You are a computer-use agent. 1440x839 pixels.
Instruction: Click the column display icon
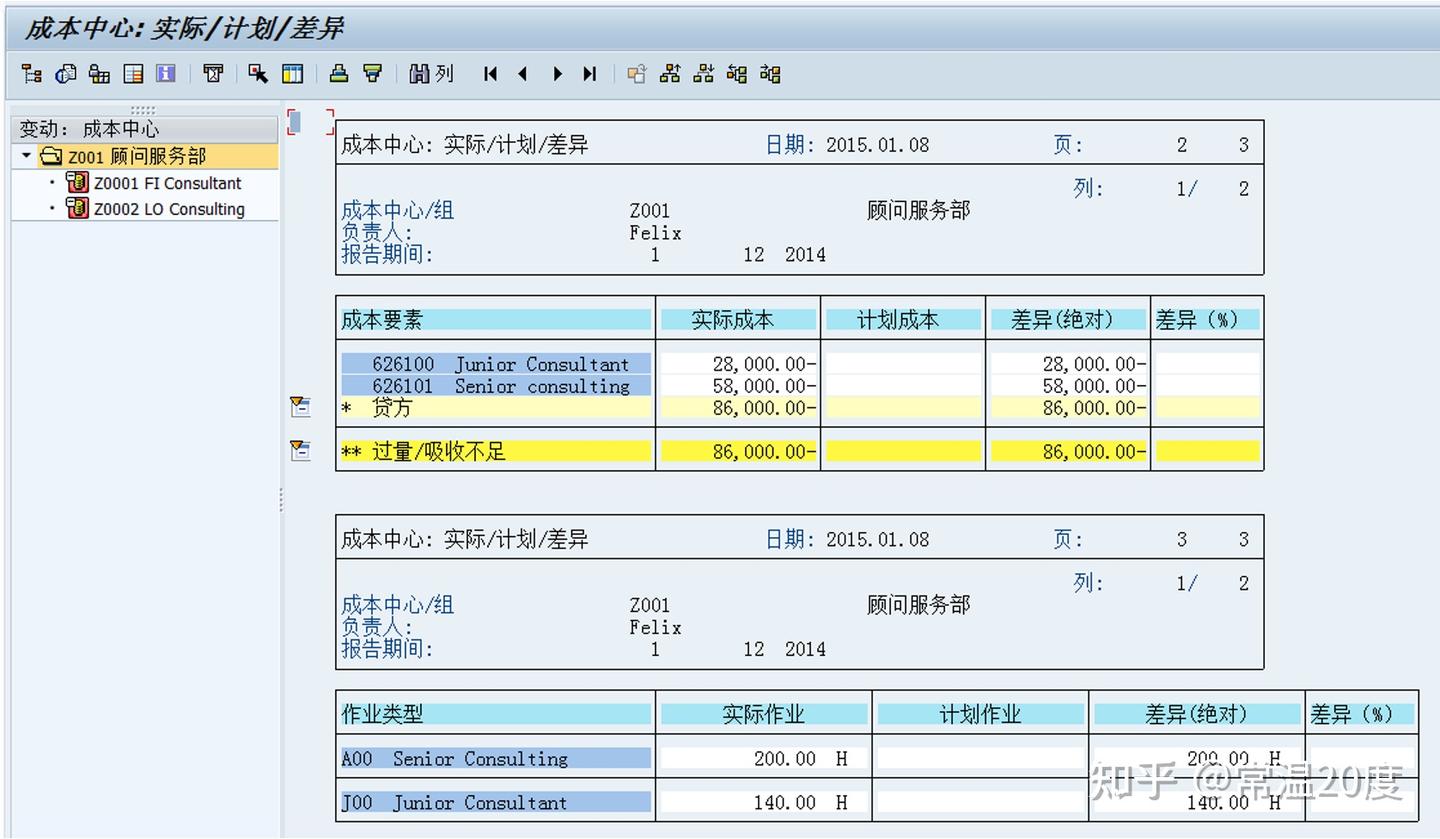click(x=290, y=73)
